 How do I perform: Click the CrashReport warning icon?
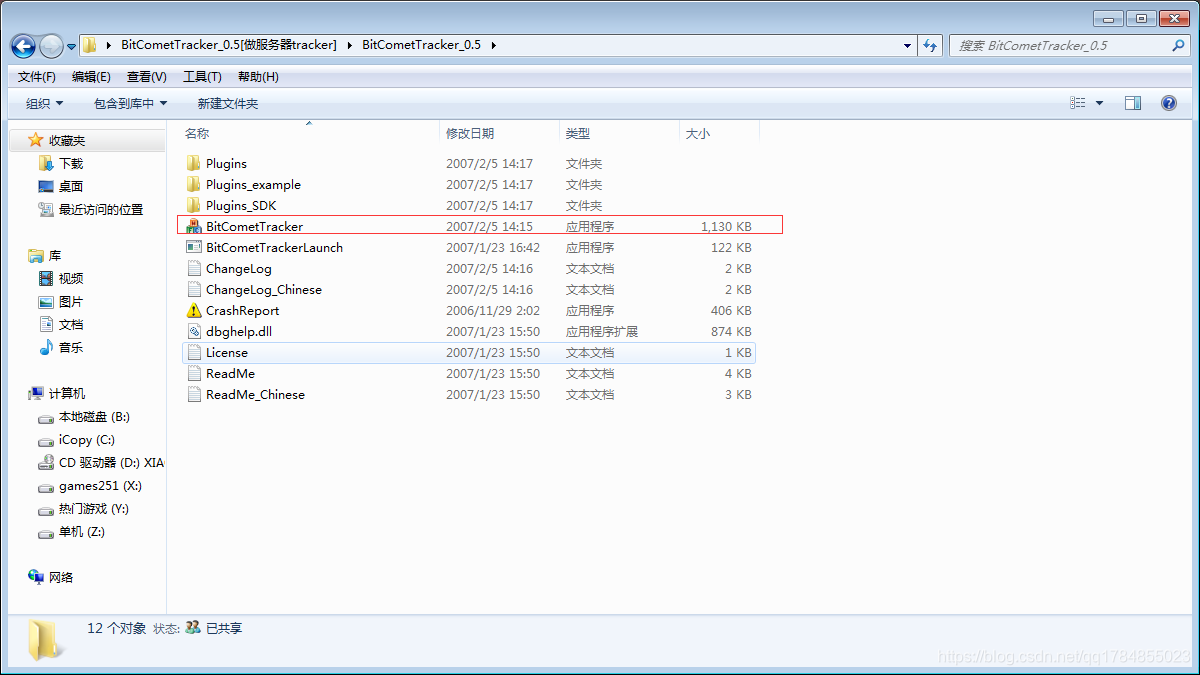coord(194,310)
